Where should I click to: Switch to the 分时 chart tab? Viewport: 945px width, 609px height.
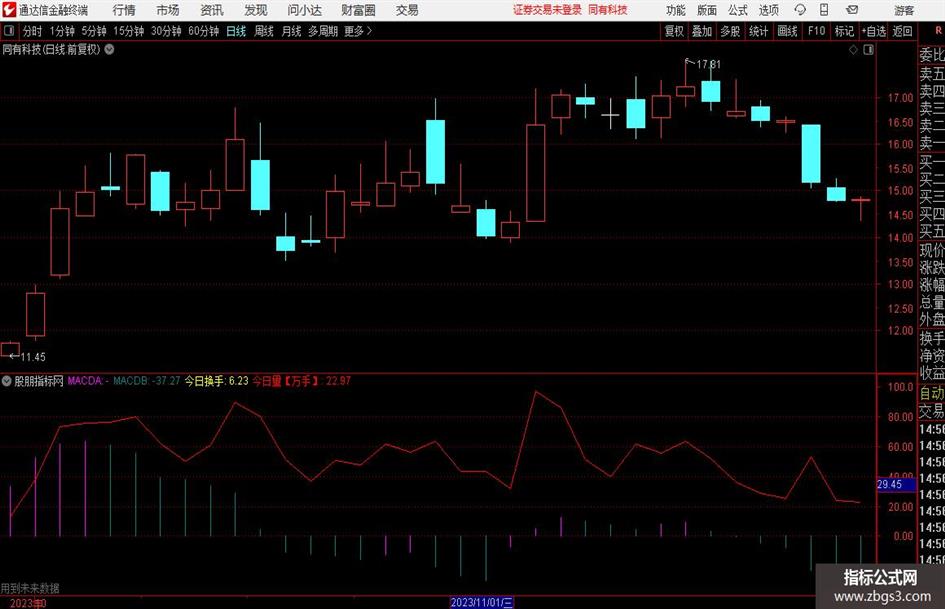[32, 31]
